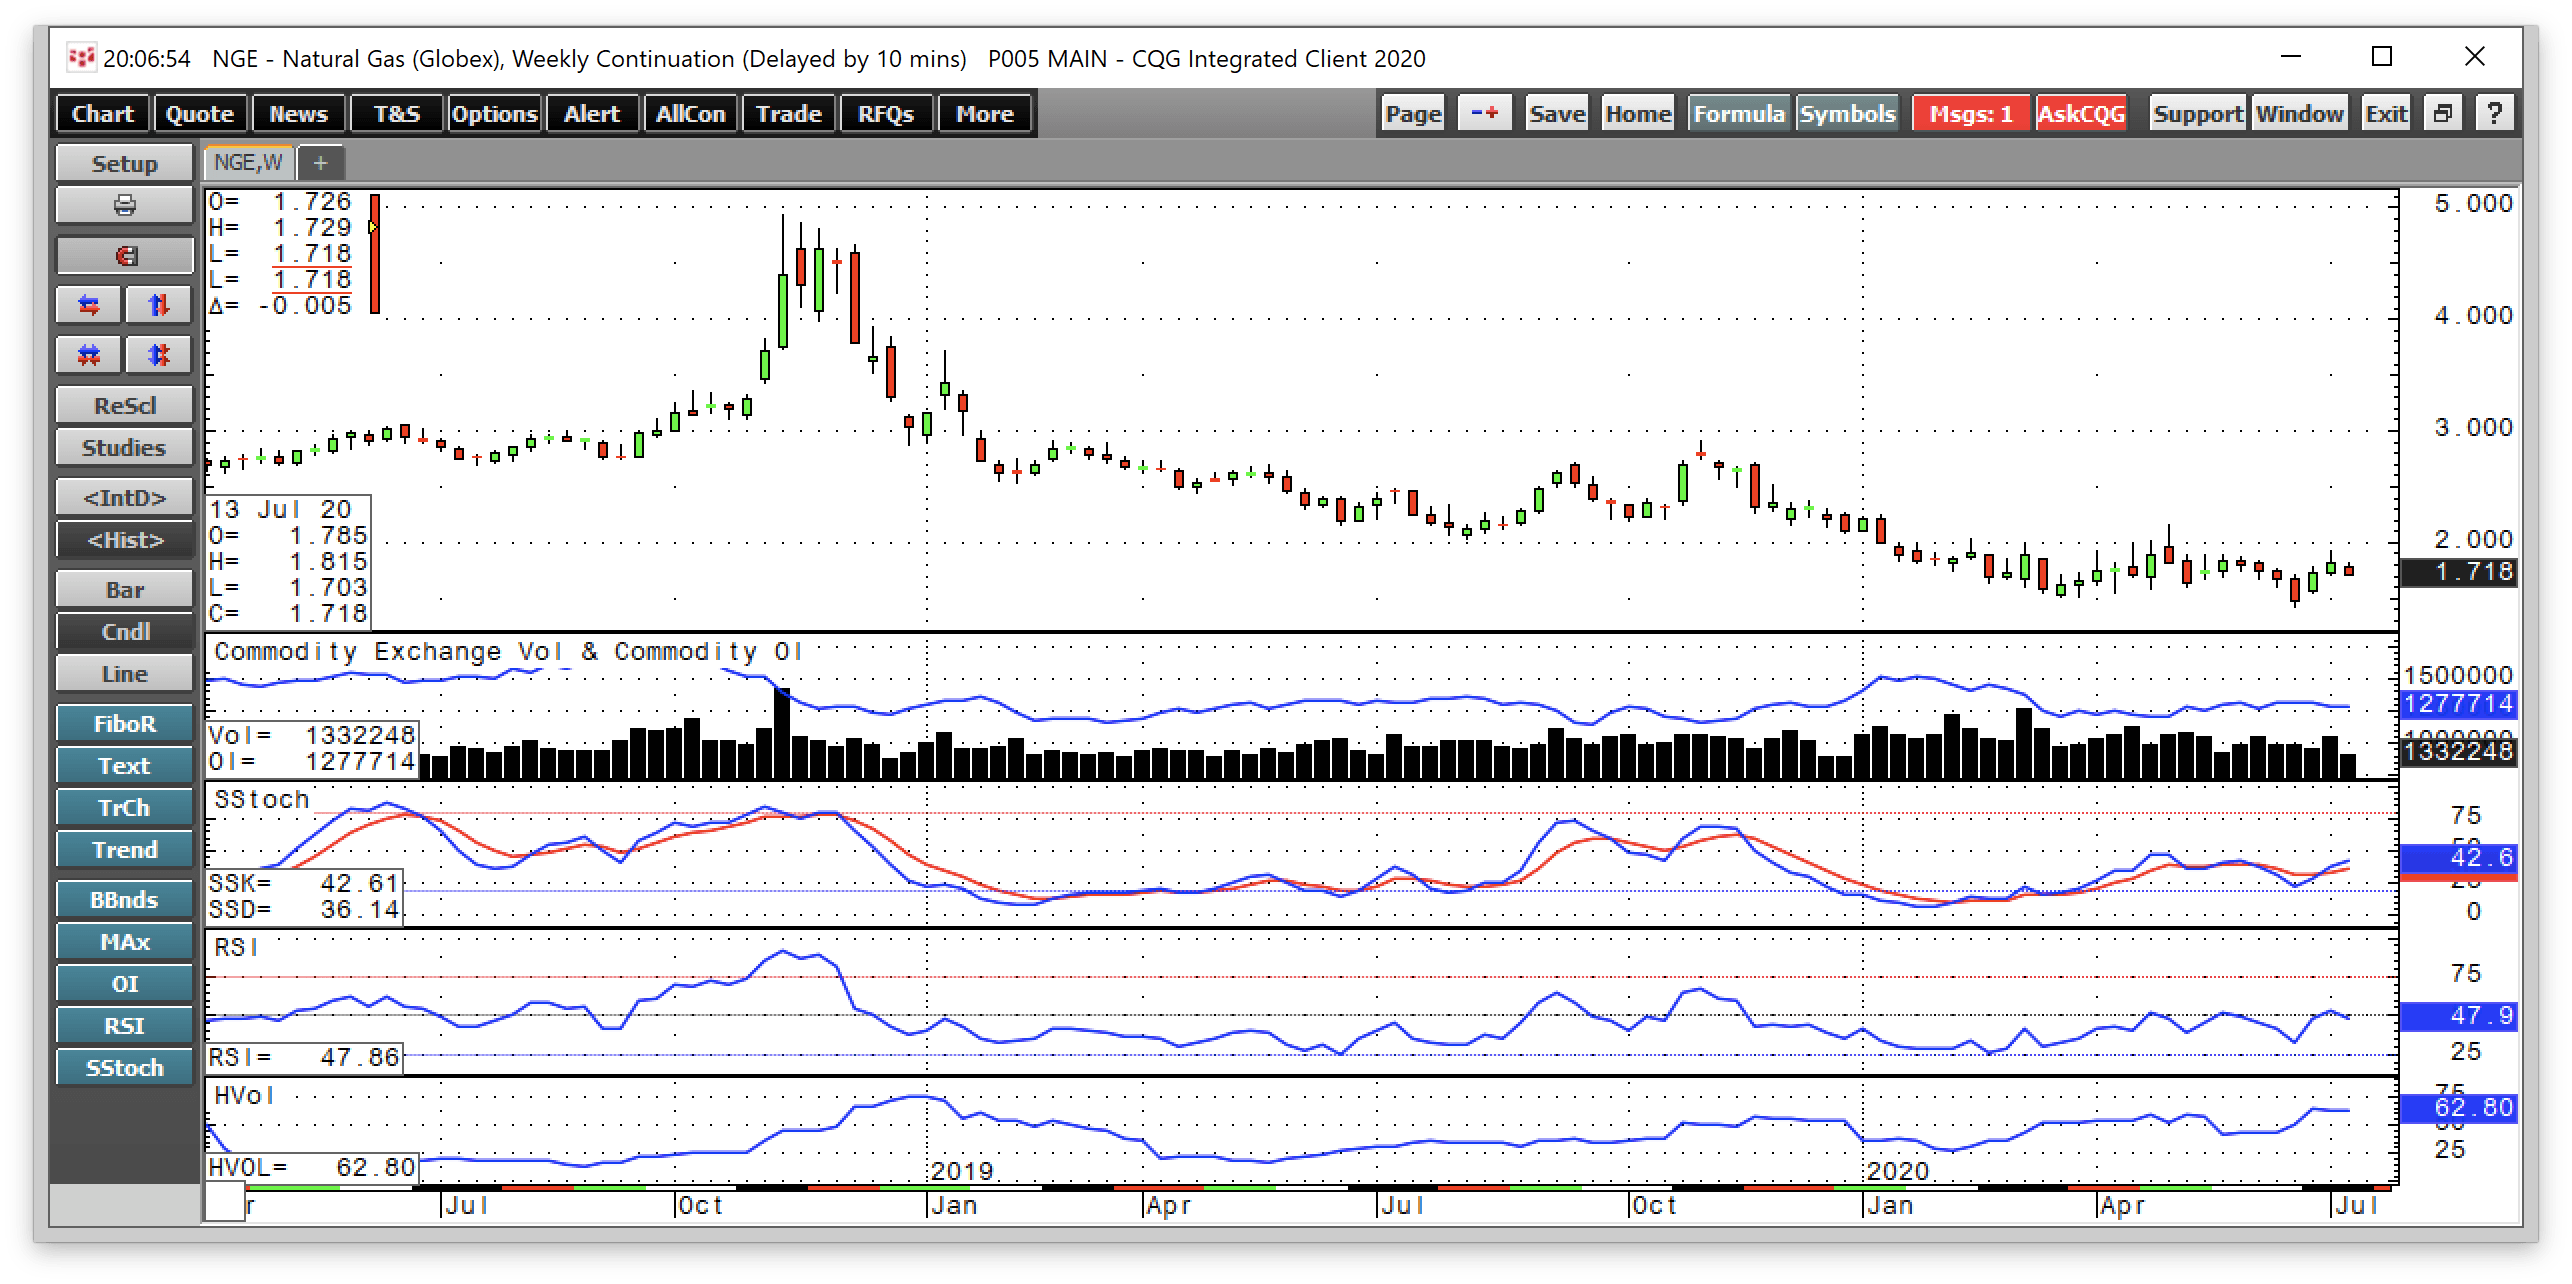Click the AskCQG button

[x=2081, y=114]
